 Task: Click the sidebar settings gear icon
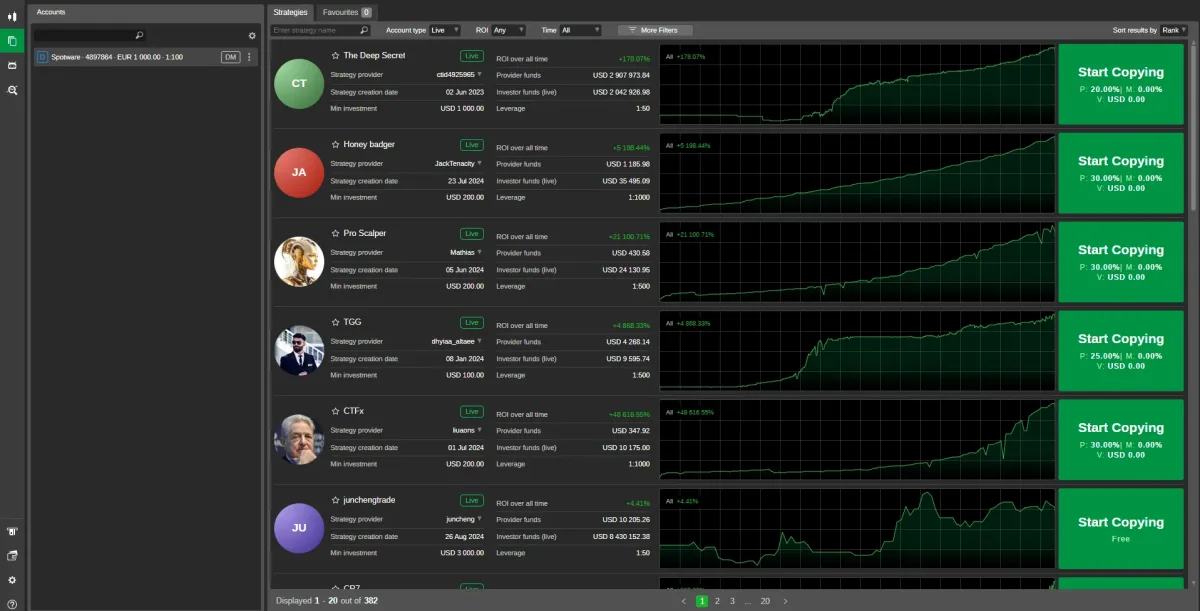pos(12,580)
